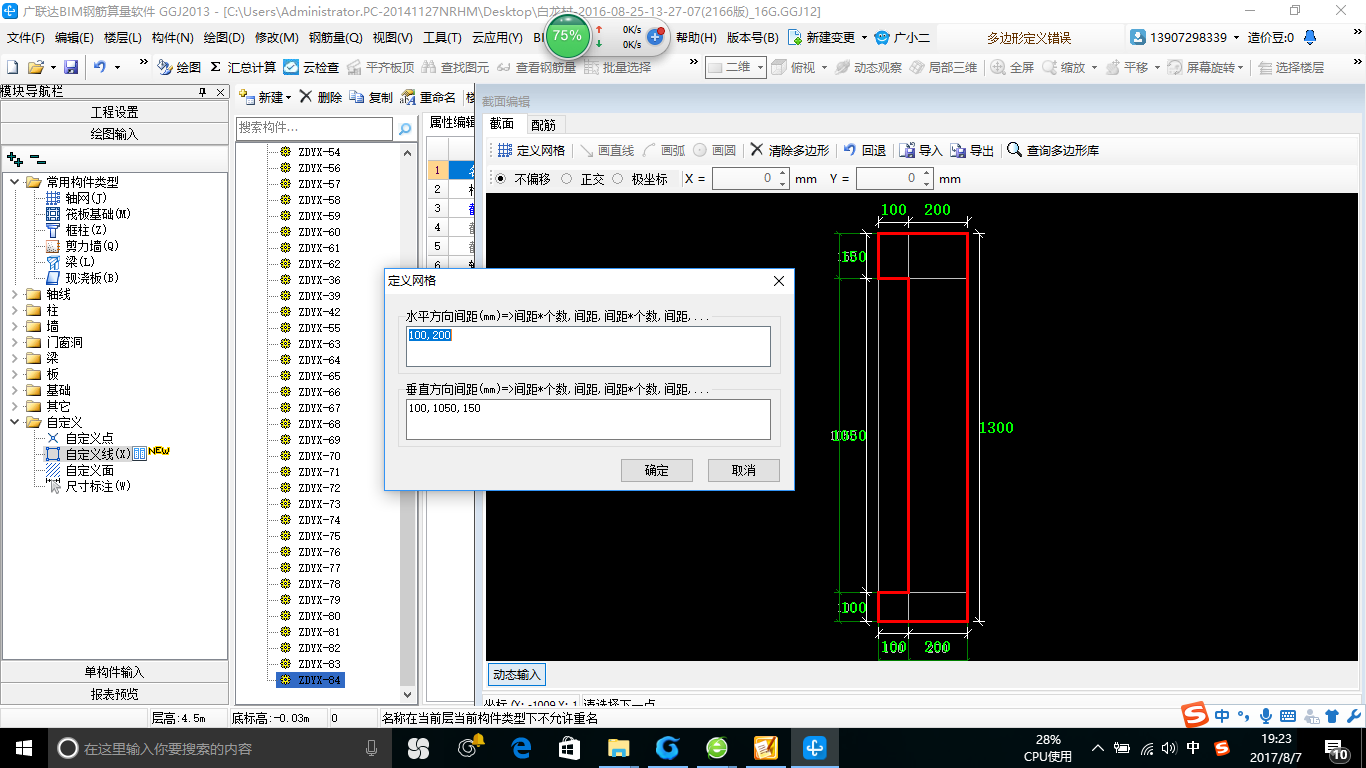Click 垂直方向间距 input field
1366x768 pixels.
588,419
